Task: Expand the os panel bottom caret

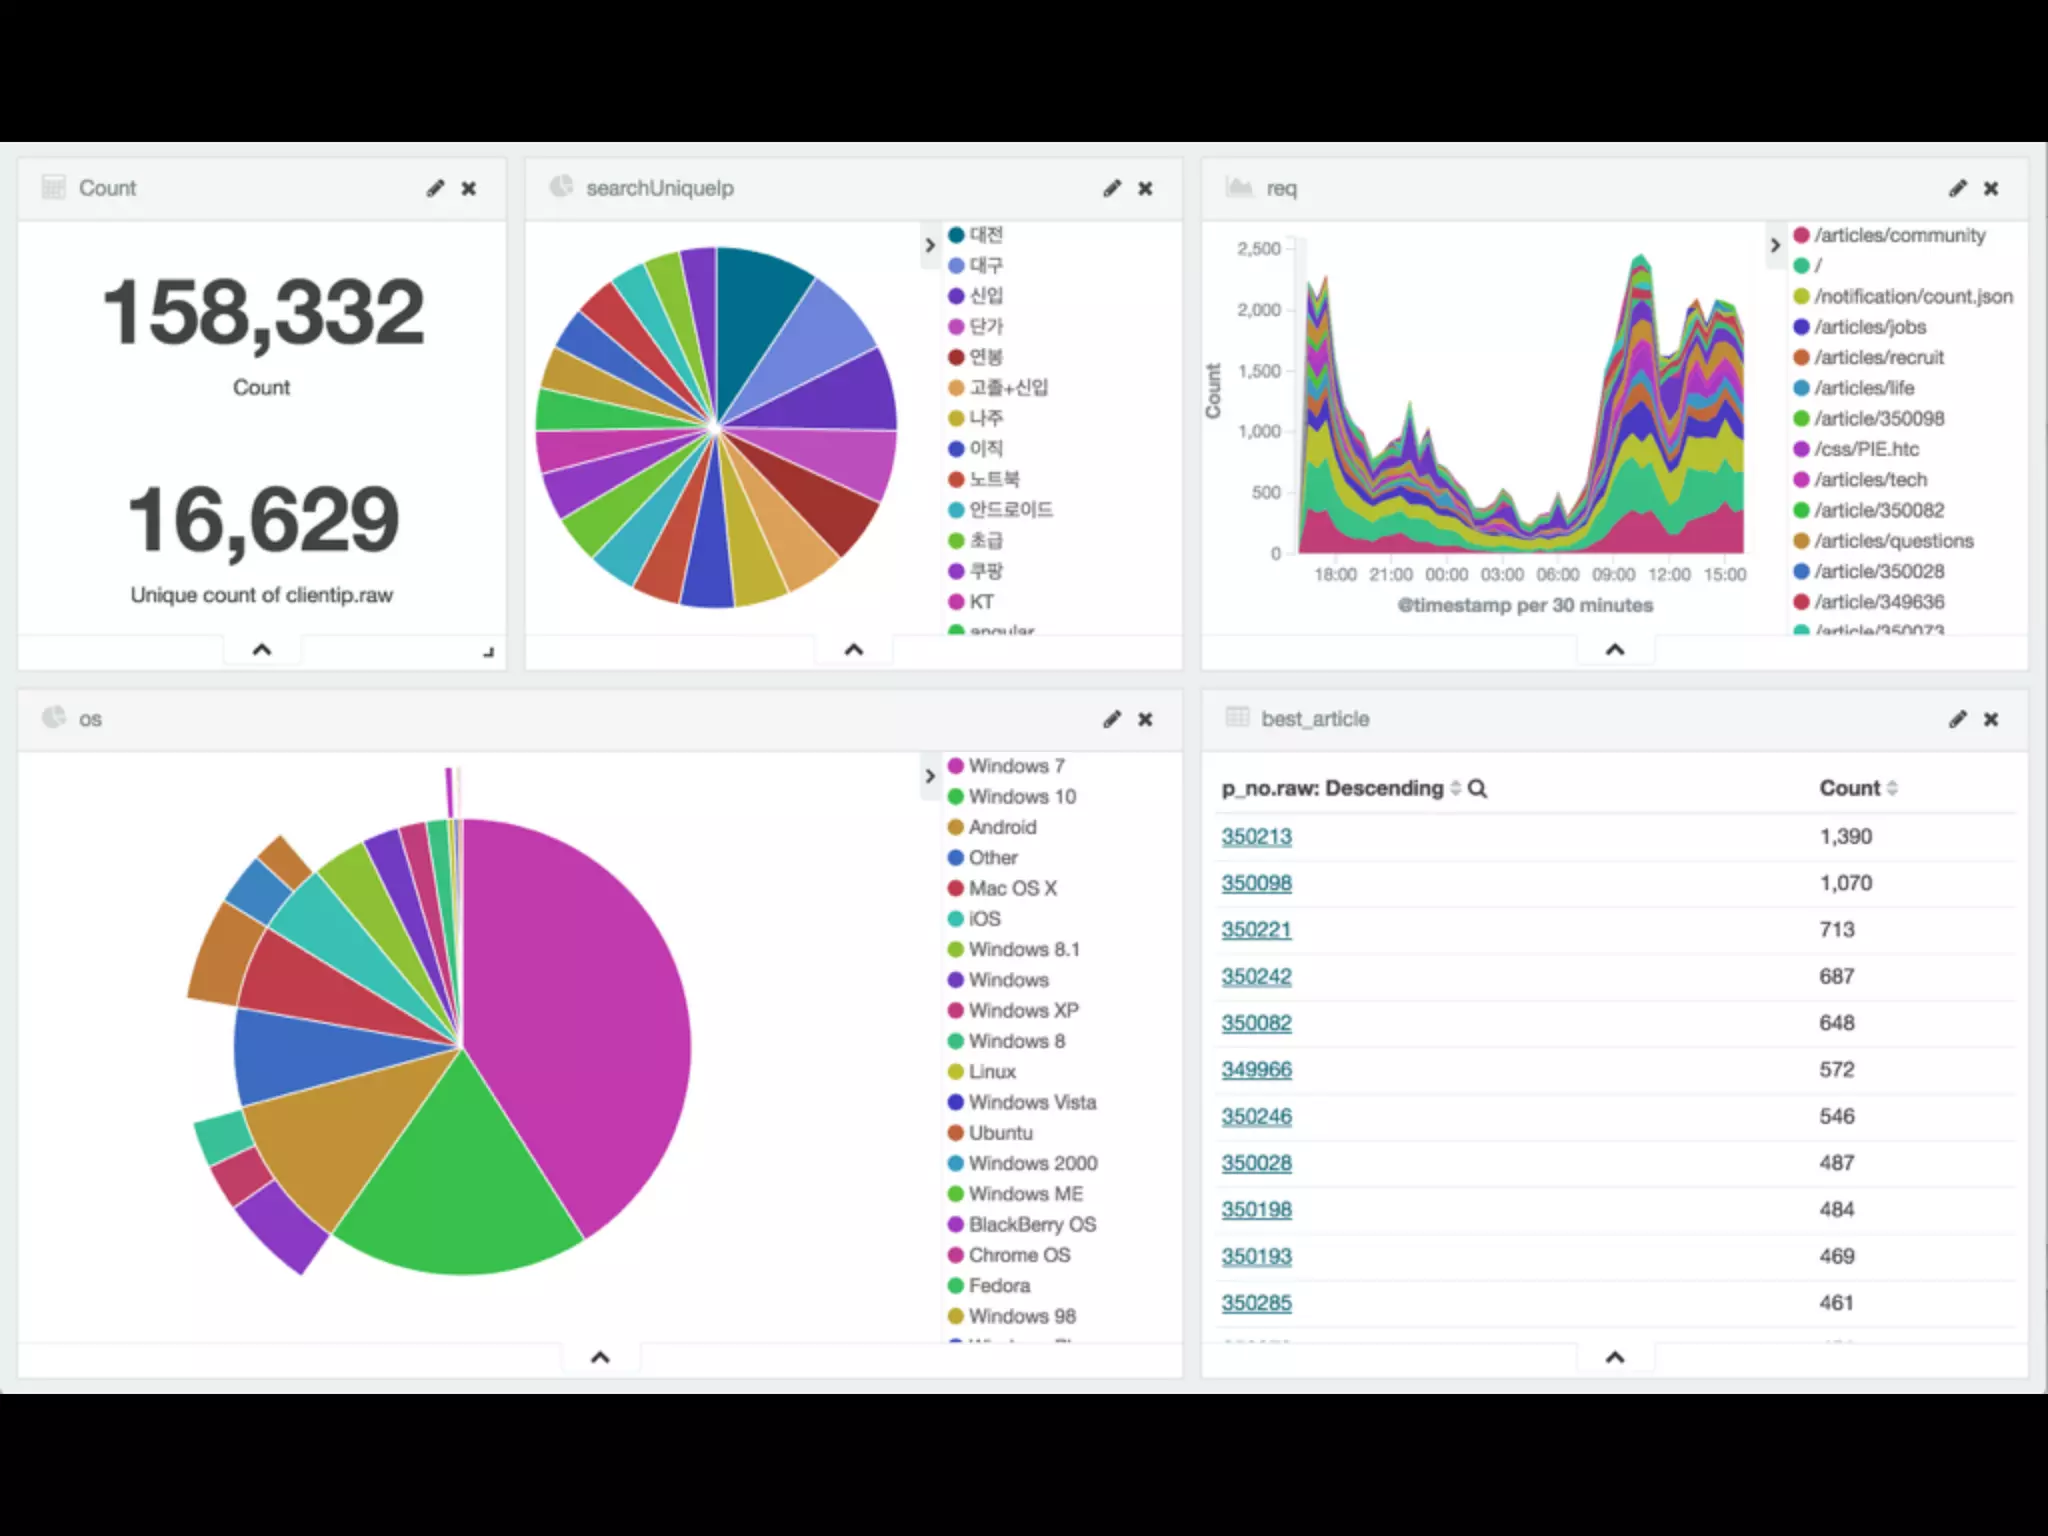Action: click(x=600, y=1357)
